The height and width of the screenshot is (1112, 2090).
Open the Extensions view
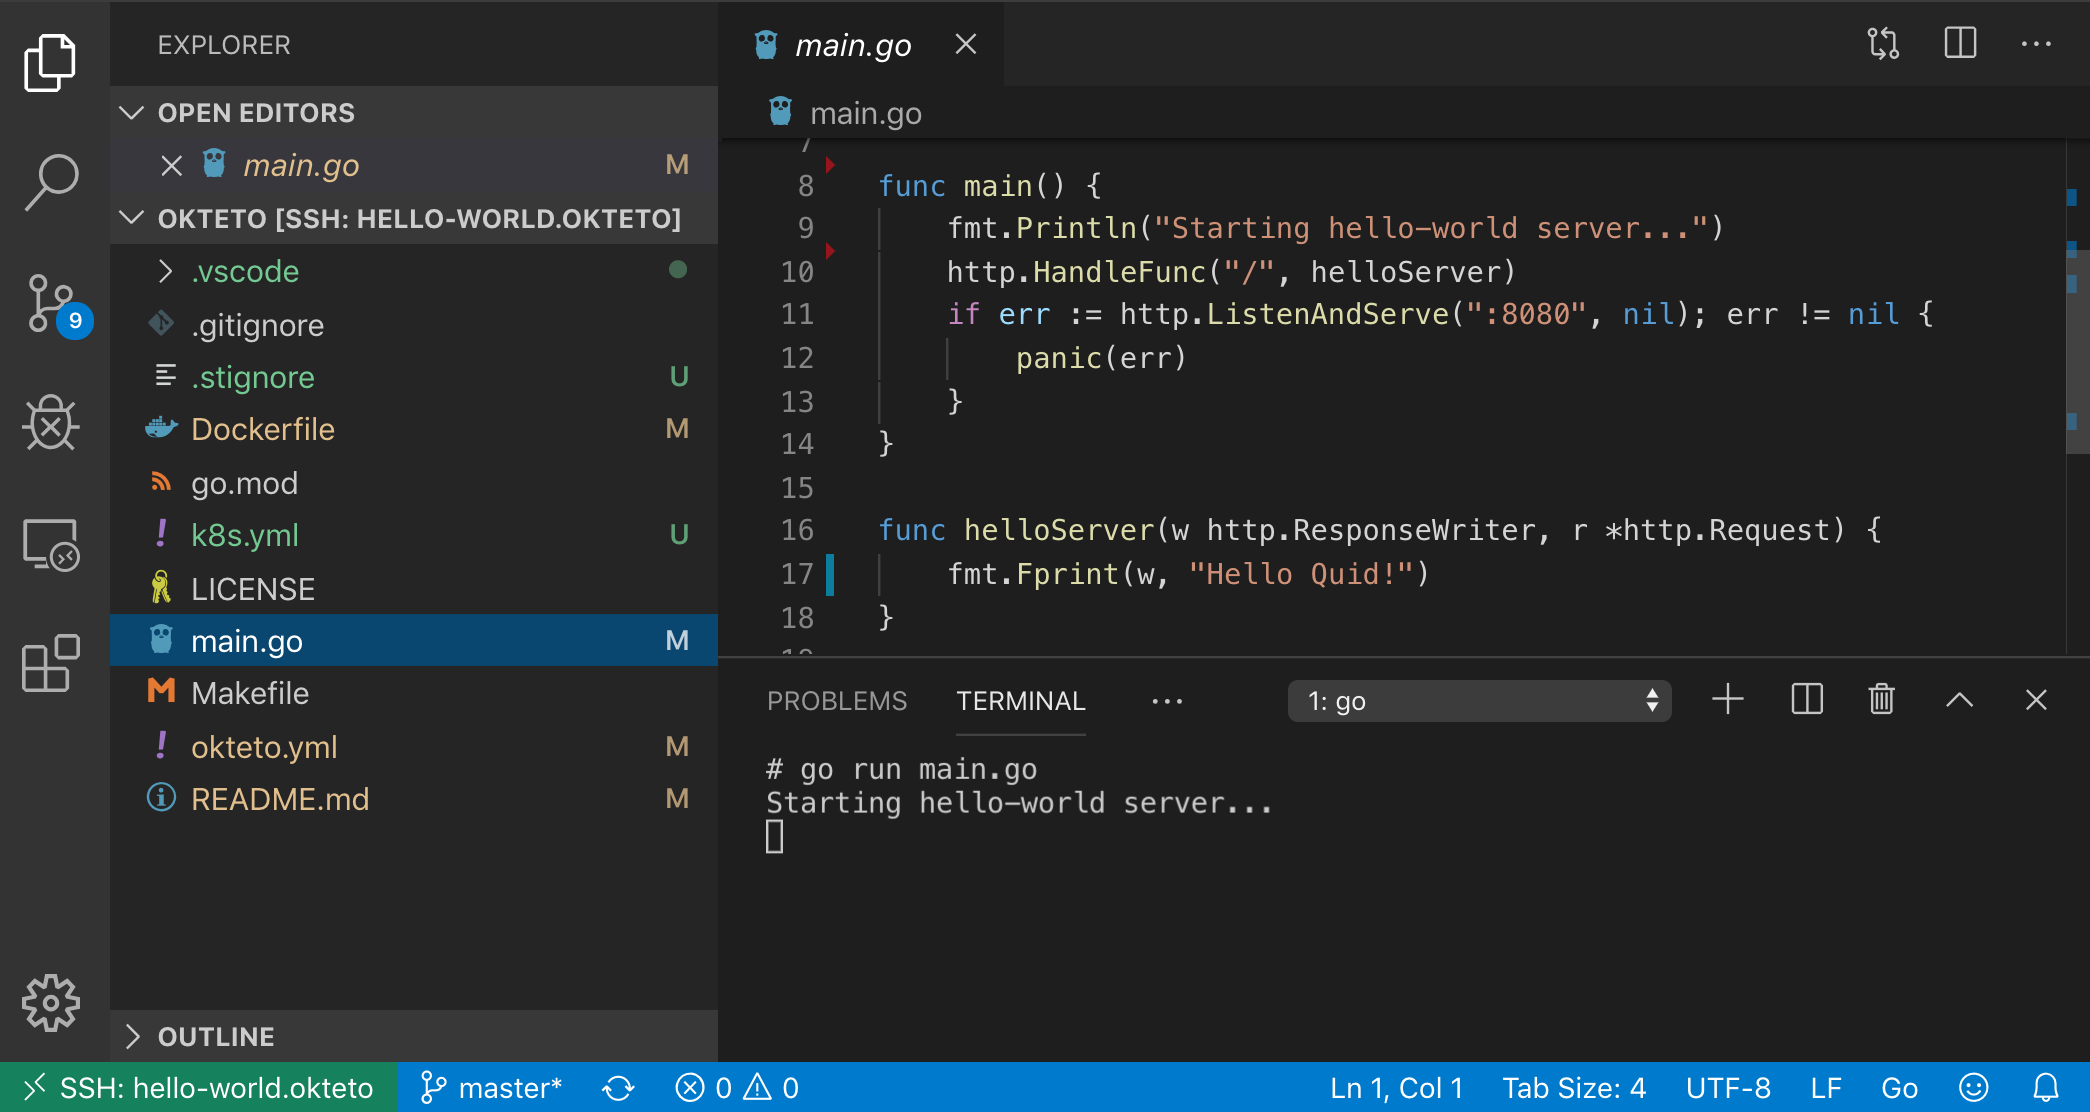pos(51,663)
